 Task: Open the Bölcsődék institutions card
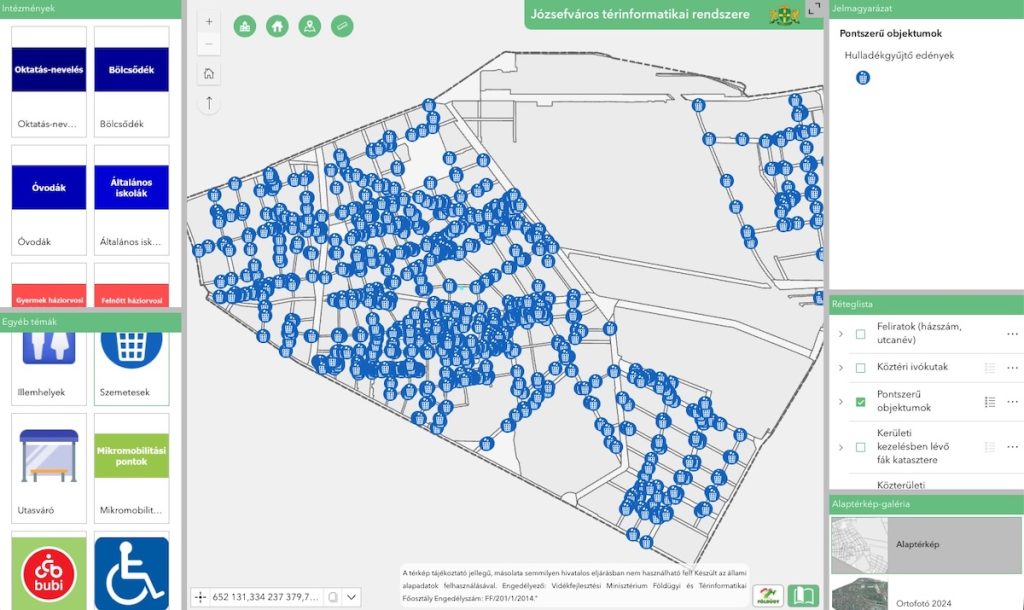pyautogui.click(x=131, y=81)
